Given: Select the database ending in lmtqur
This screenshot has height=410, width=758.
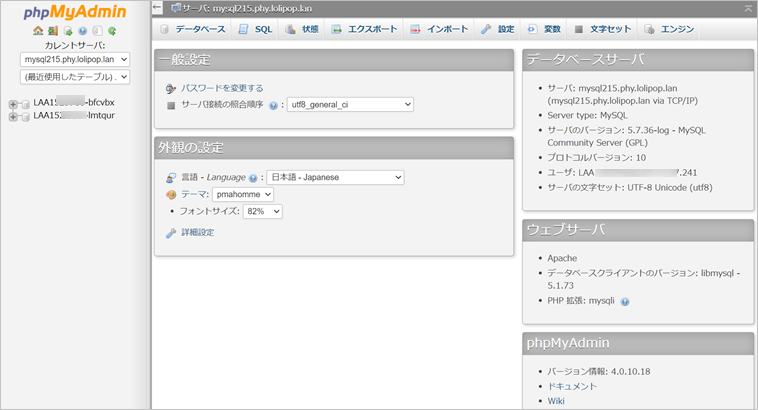Looking at the screenshot, I should [75, 116].
